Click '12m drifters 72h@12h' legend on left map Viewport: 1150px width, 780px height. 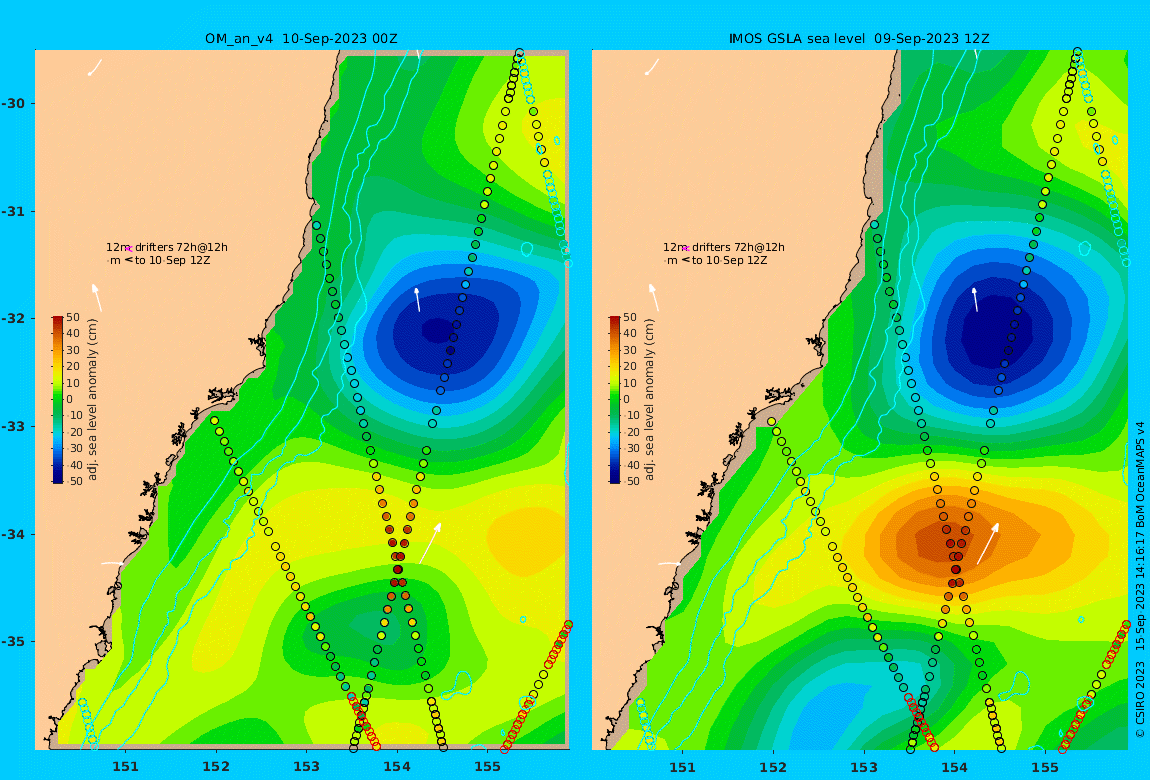click(167, 247)
